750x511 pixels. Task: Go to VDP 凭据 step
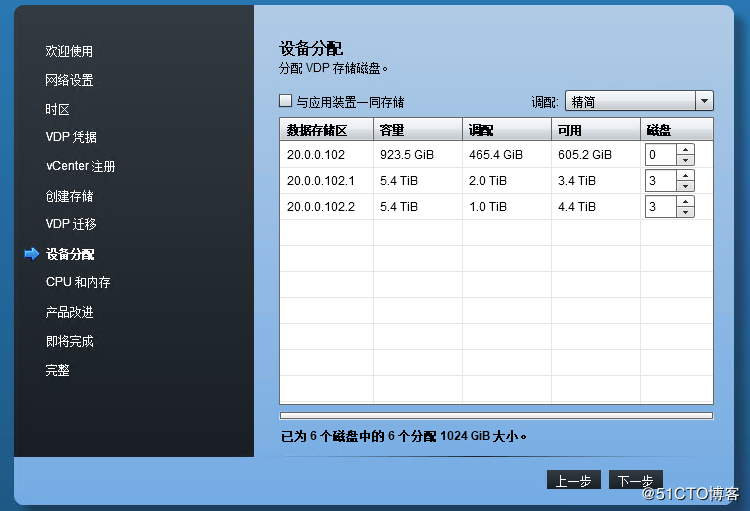[x=71, y=137]
